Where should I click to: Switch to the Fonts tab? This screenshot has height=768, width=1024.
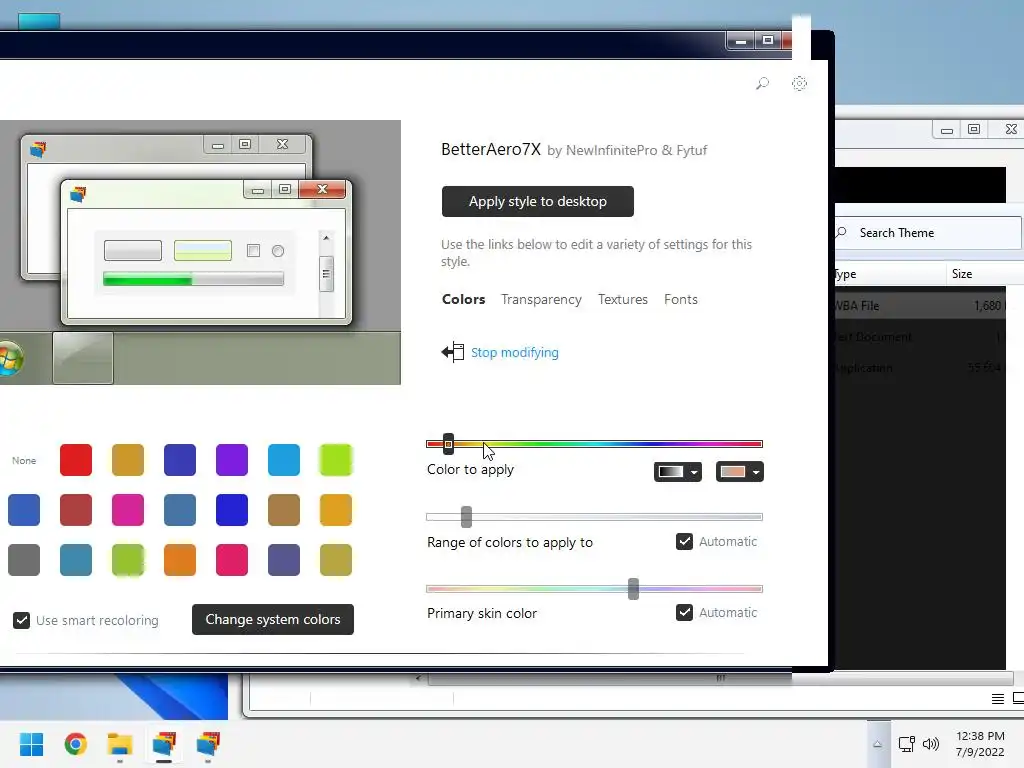tap(680, 299)
